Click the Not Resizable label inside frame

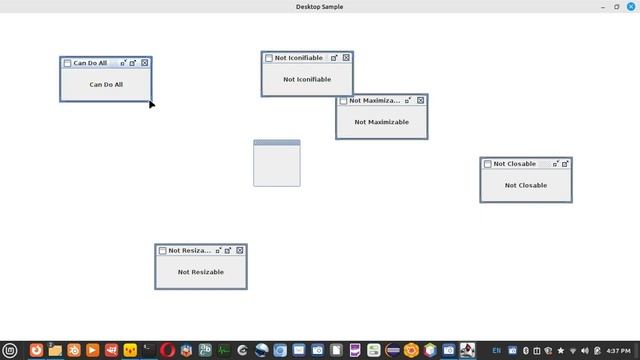(201, 272)
